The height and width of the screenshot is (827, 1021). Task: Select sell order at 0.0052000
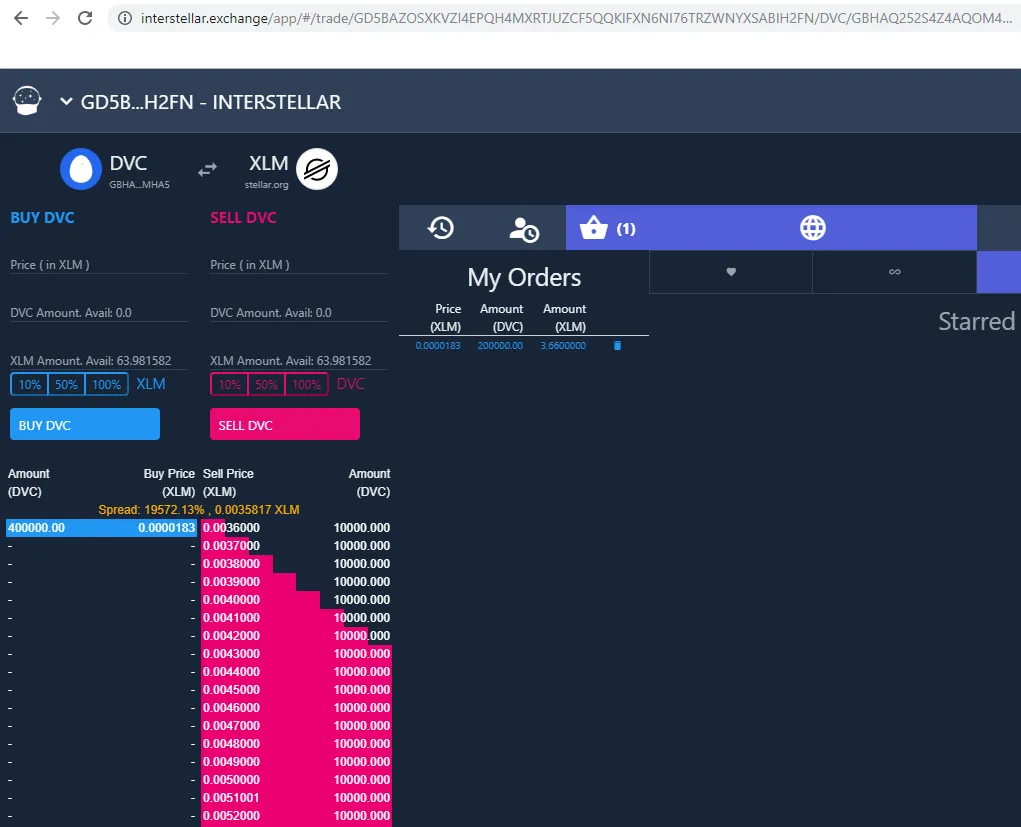[296, 816]
